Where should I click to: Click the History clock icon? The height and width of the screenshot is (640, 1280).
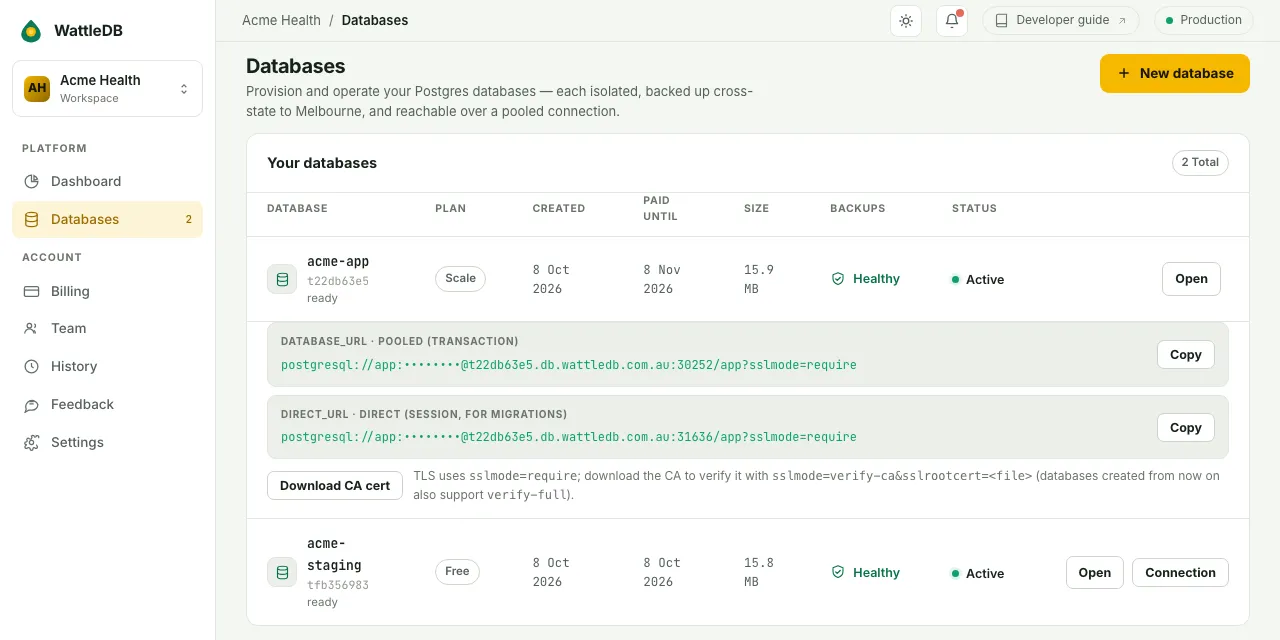tap(32, 366)
